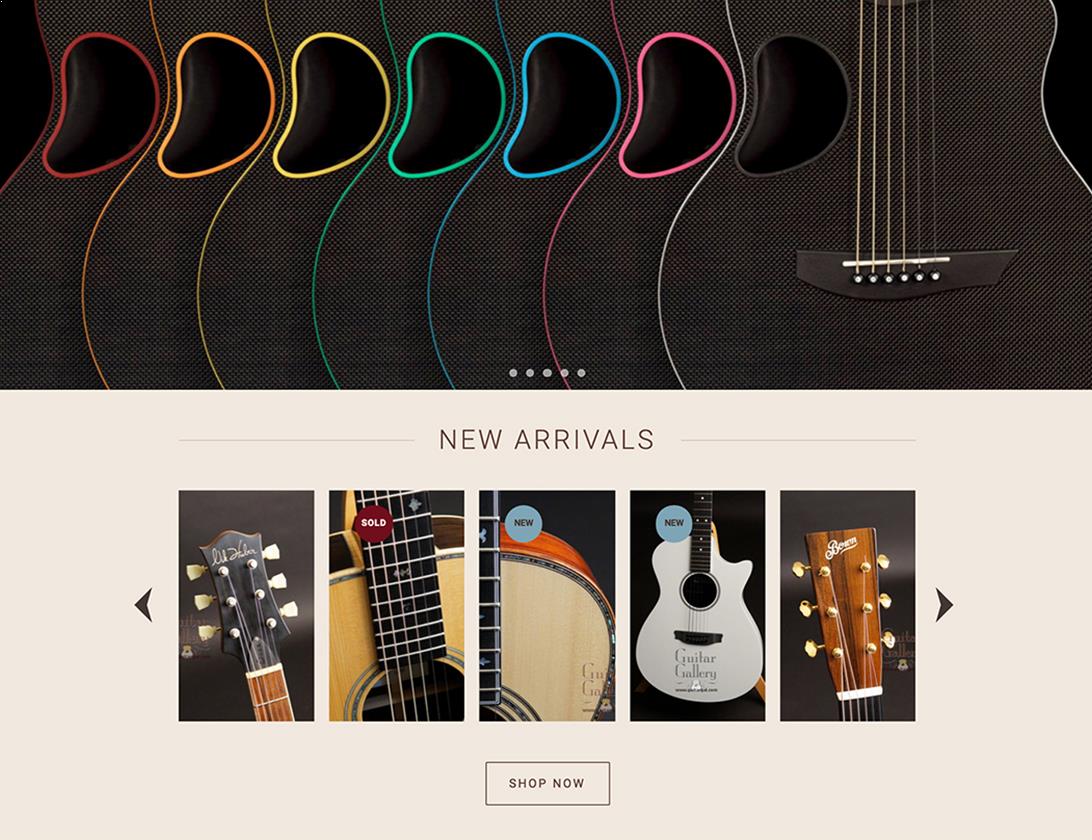The height and width of the screenshot is (840, 1092).
Task: Select the fourth slide dot in hero banner
Action: point(564,373)
